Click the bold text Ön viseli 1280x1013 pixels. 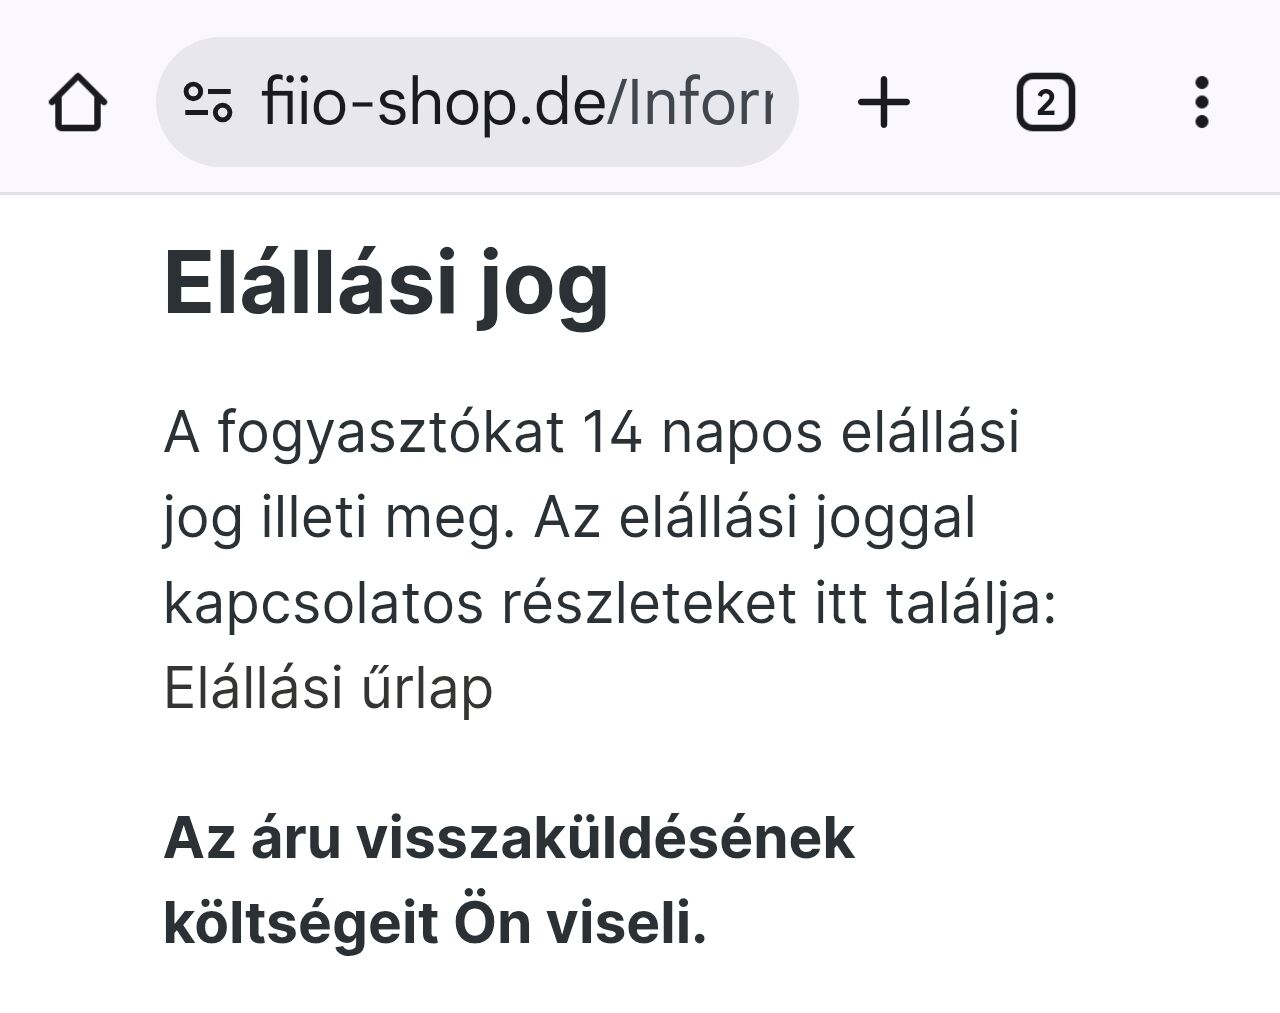pos(580,922)
